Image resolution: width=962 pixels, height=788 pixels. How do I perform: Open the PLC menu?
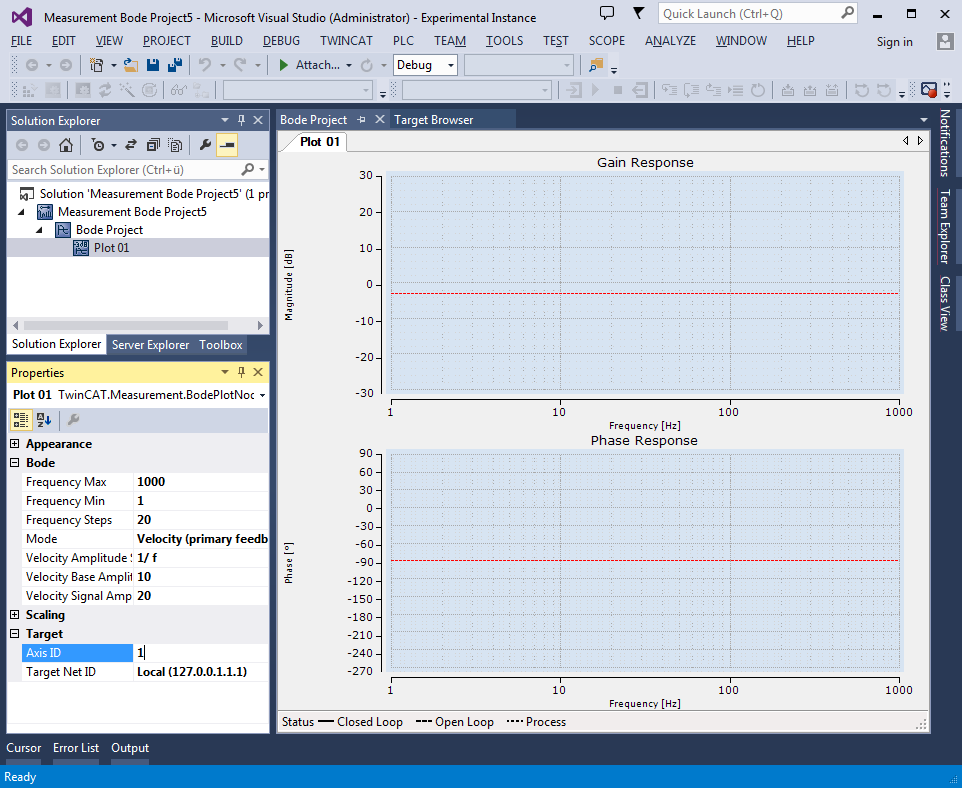(403, 41)
